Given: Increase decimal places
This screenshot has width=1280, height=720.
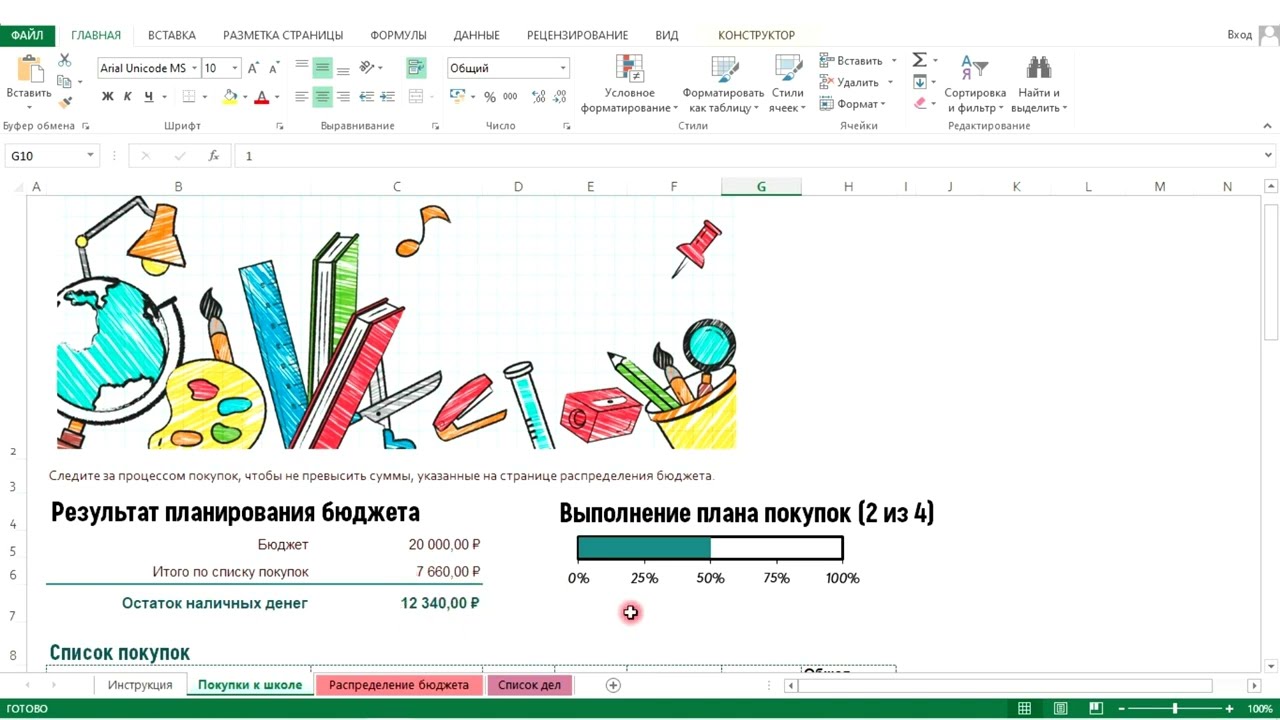Looking at the screenshot, I should (539, 97).
